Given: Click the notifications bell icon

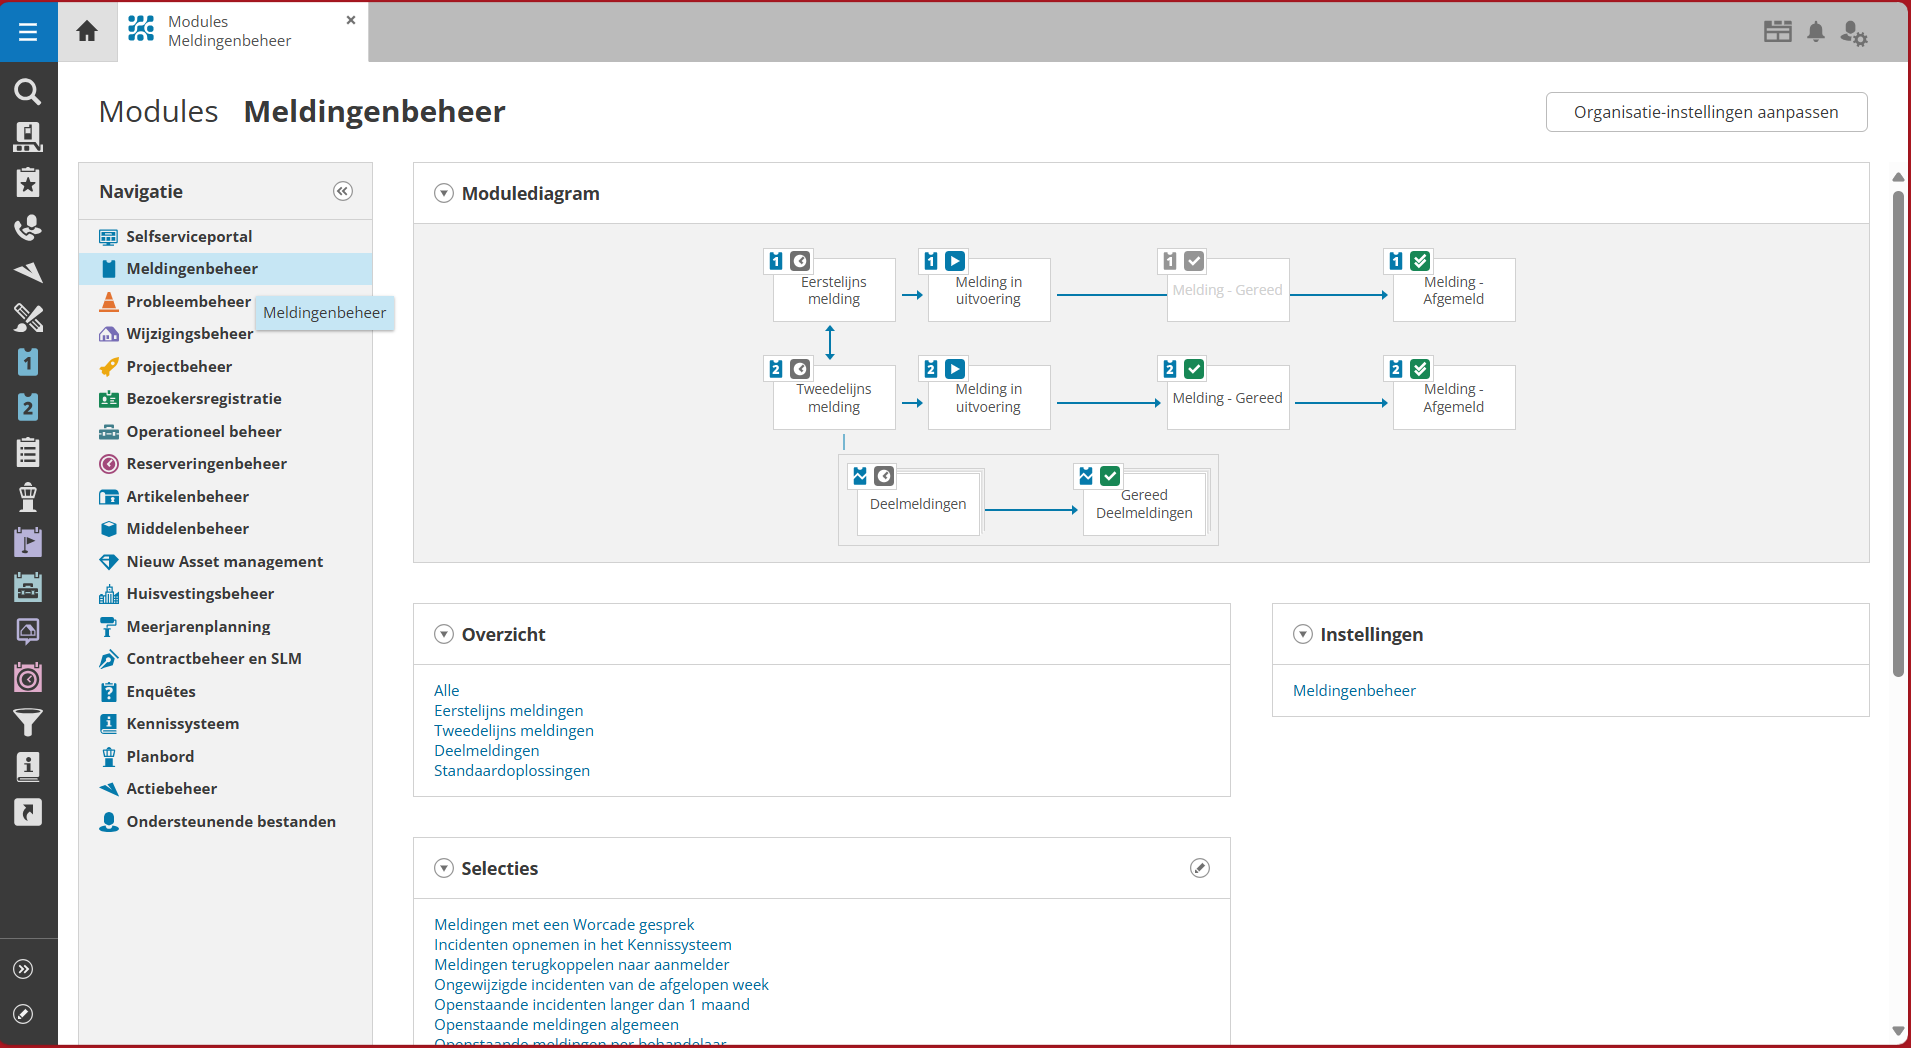Looking at the screenshot, I should [x=1816, y=32].
